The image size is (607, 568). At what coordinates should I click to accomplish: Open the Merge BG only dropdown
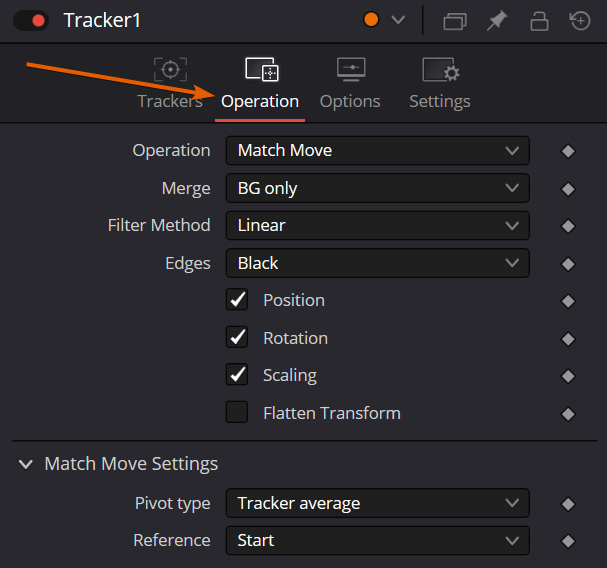377,188
